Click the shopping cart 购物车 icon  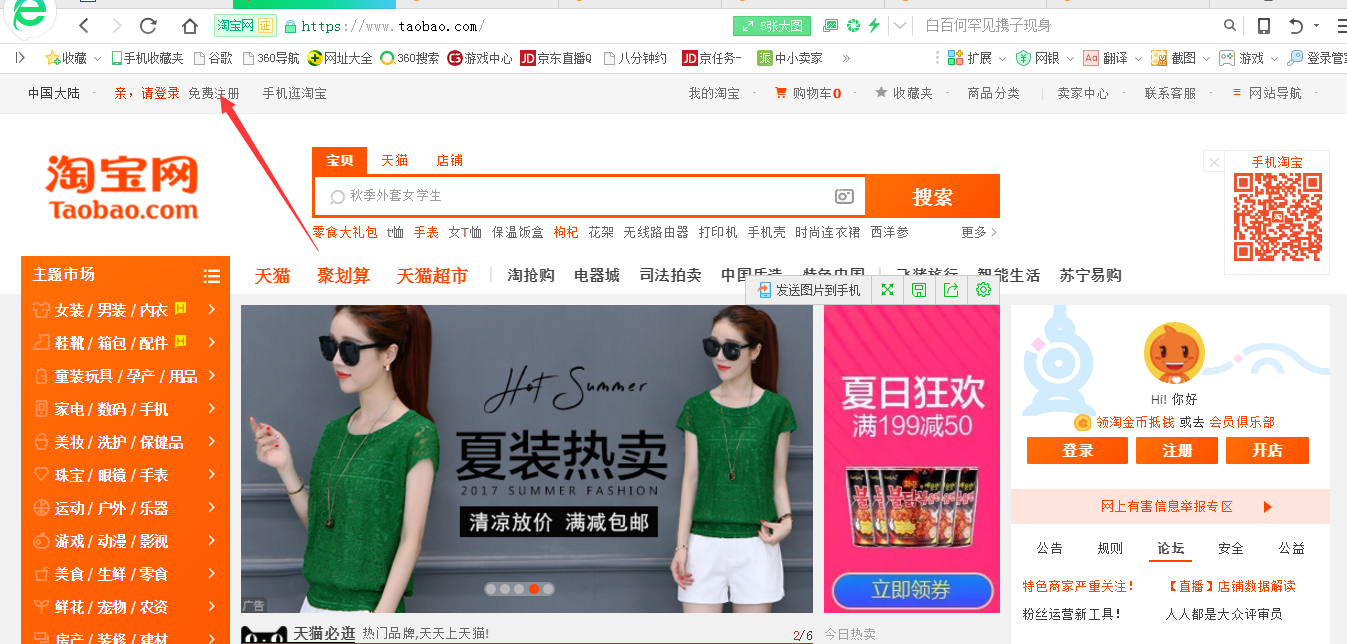pyautogui.click(x=781, y=93)
